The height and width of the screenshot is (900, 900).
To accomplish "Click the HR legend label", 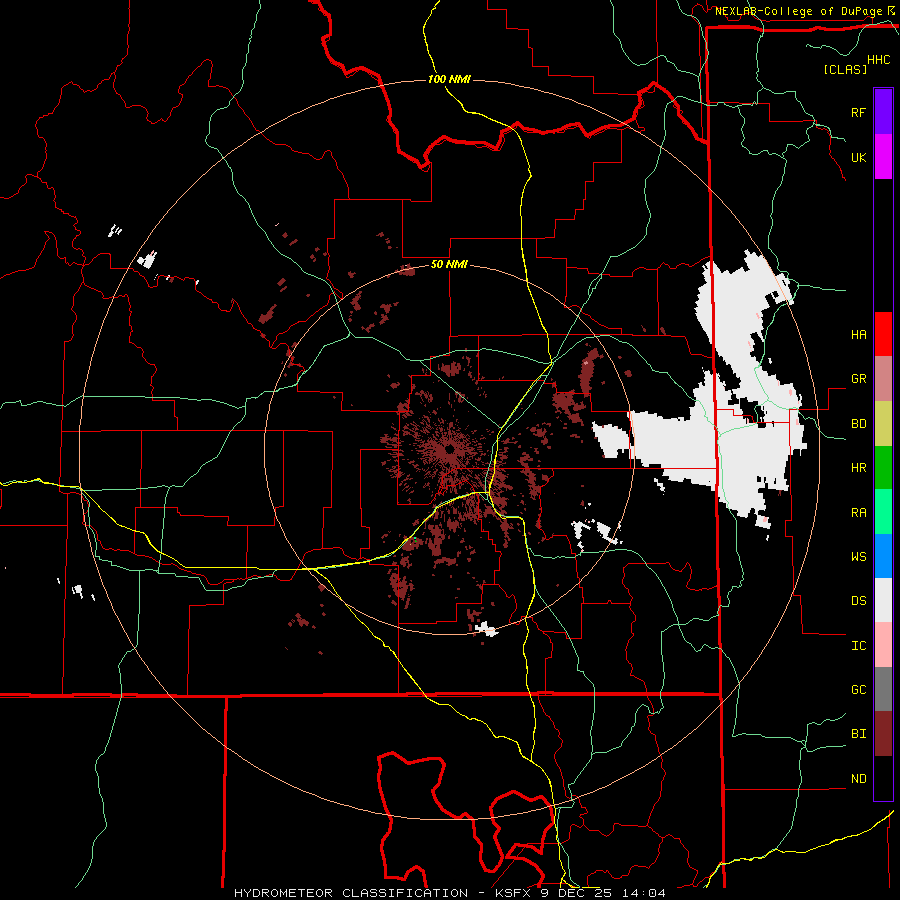I will pos(858,468).
